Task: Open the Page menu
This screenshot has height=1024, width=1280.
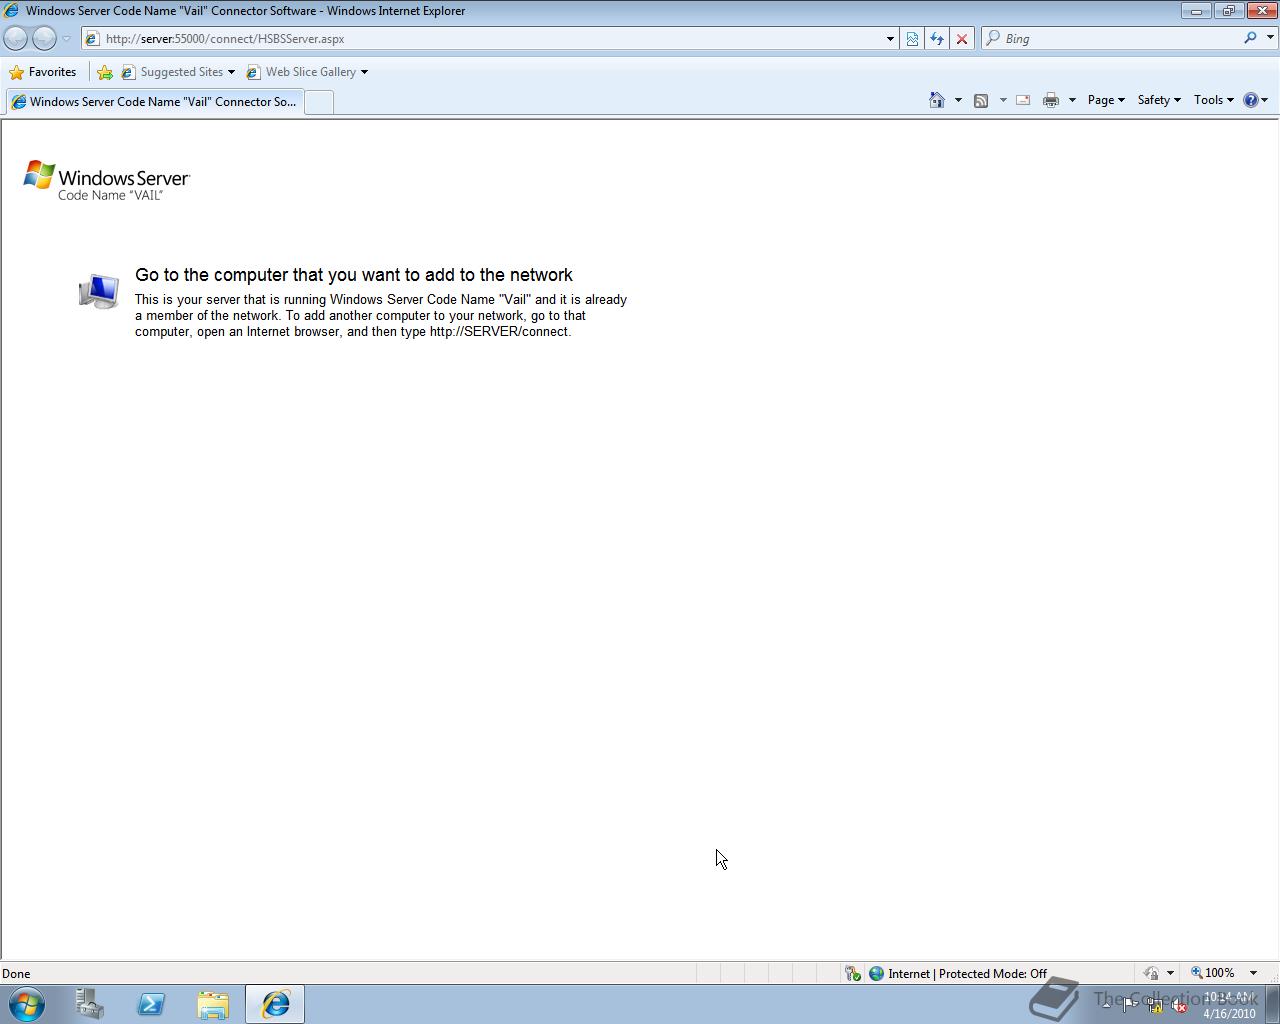Action: coord(1106,100)
